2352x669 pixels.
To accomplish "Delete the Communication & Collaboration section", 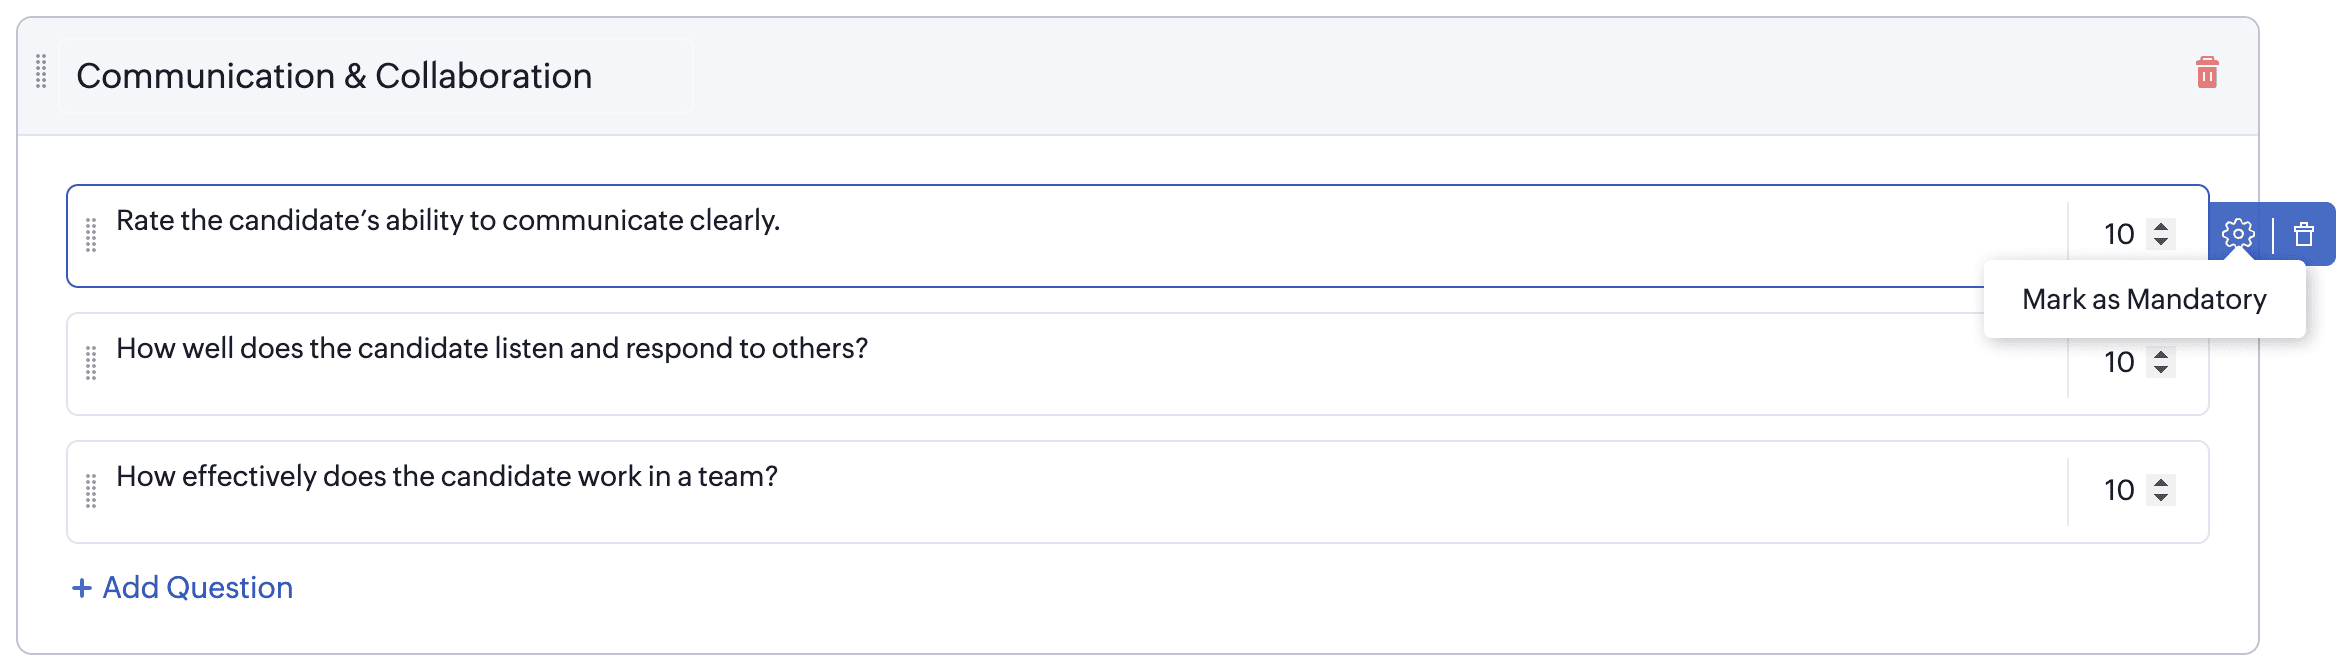I will point(2207,73).
